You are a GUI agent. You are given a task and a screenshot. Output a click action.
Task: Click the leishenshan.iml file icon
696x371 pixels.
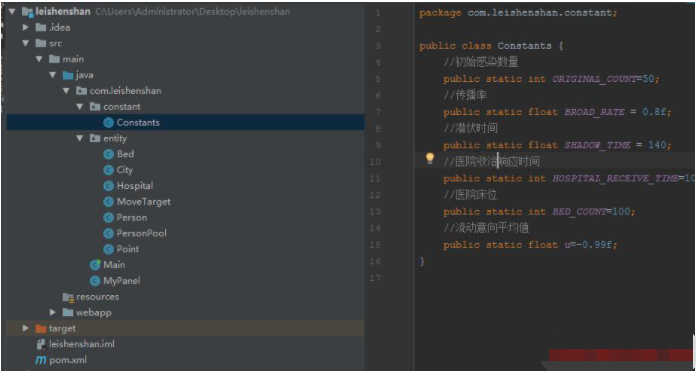click(41, 344)
